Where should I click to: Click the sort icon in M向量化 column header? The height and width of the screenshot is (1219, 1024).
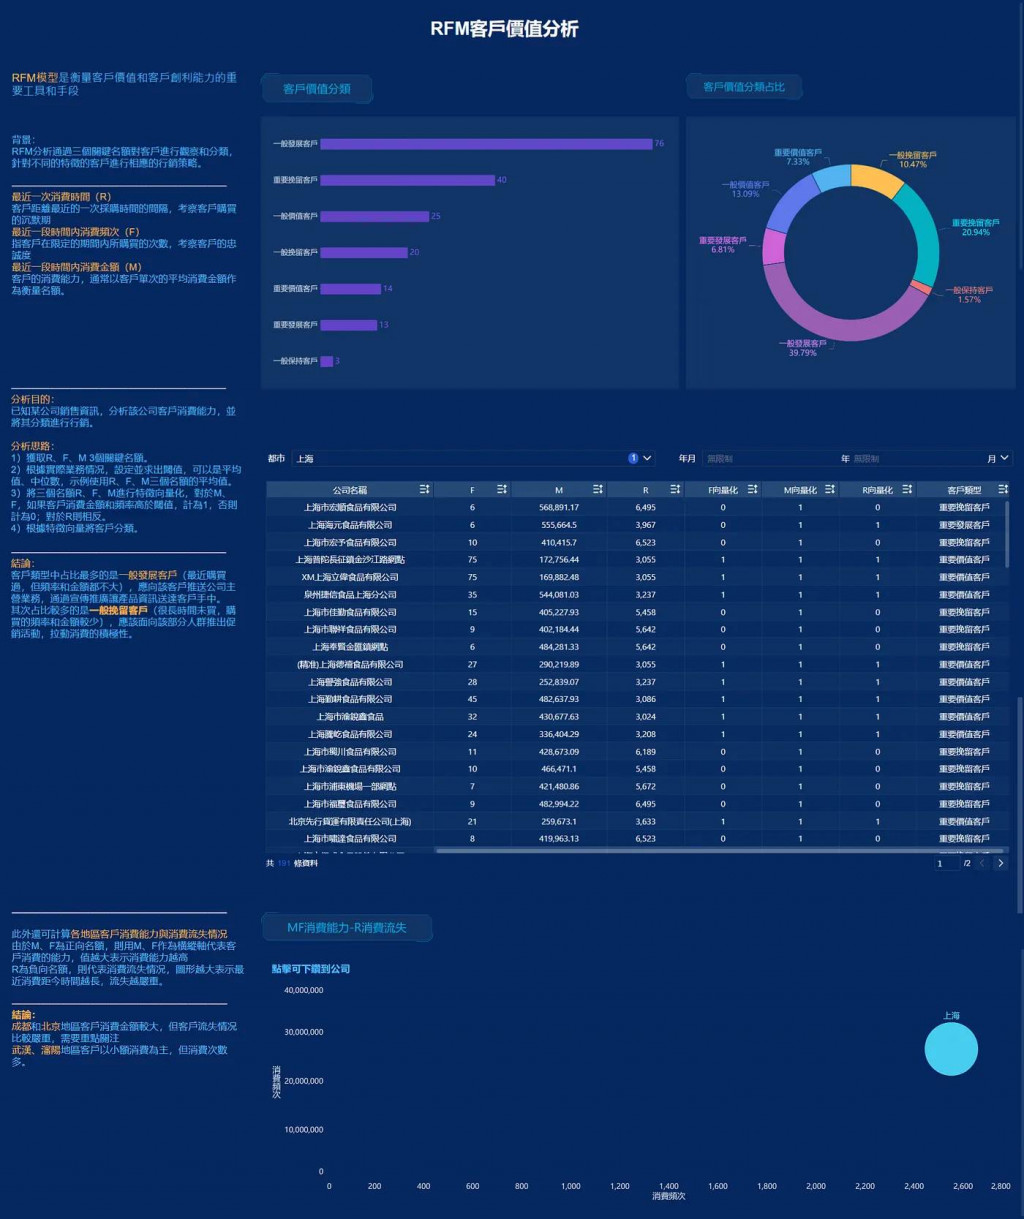[829, 490]
